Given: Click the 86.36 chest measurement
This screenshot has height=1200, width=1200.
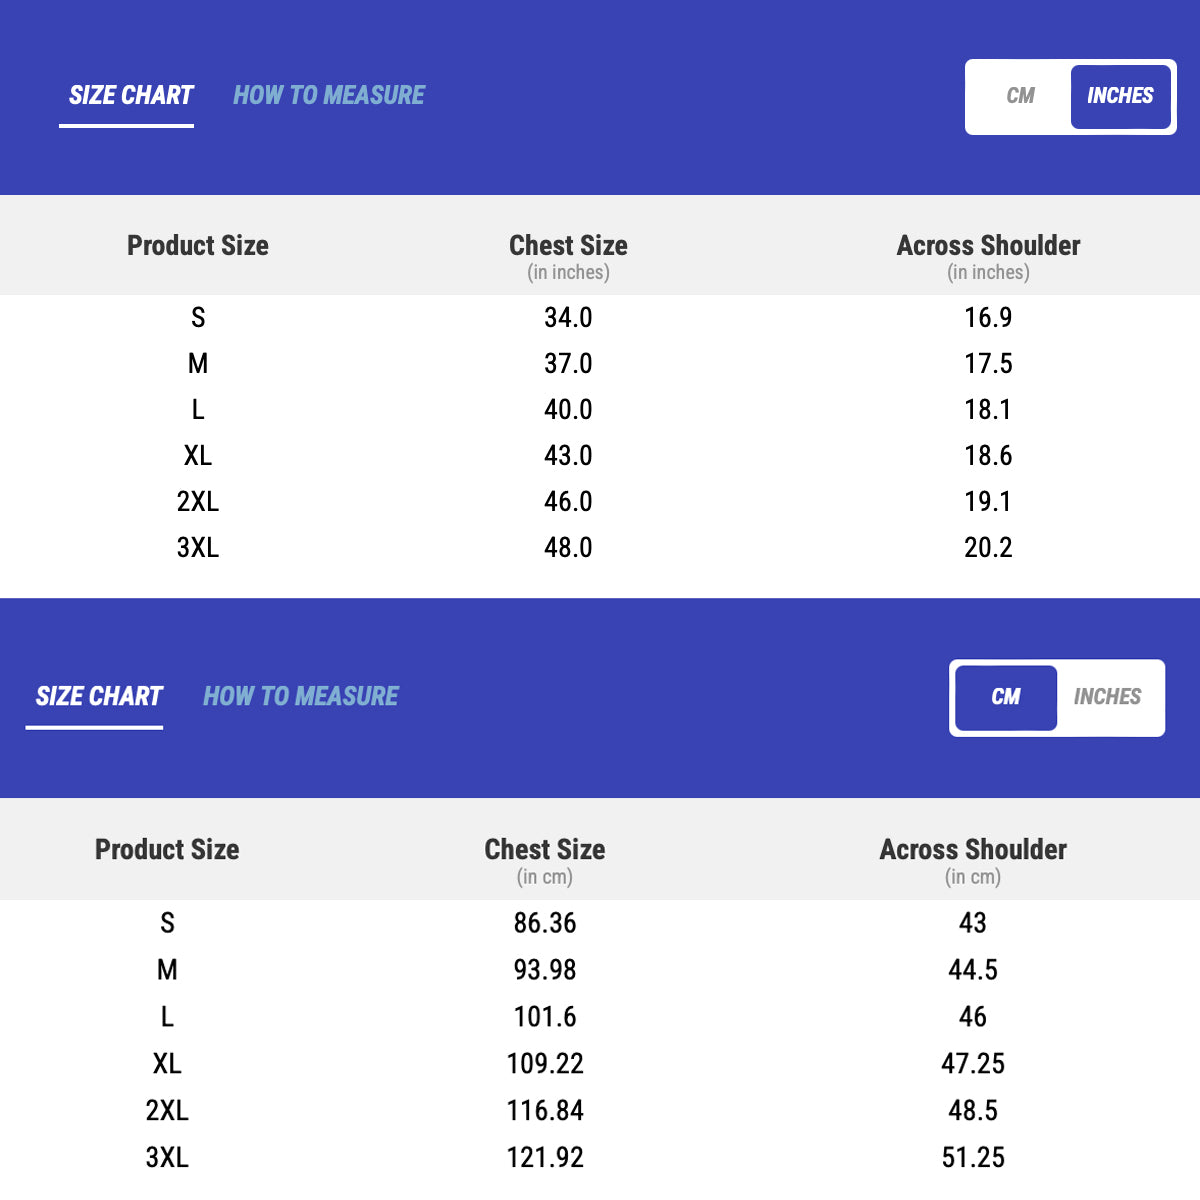Looking at the screenshot, I should (545, 923).
